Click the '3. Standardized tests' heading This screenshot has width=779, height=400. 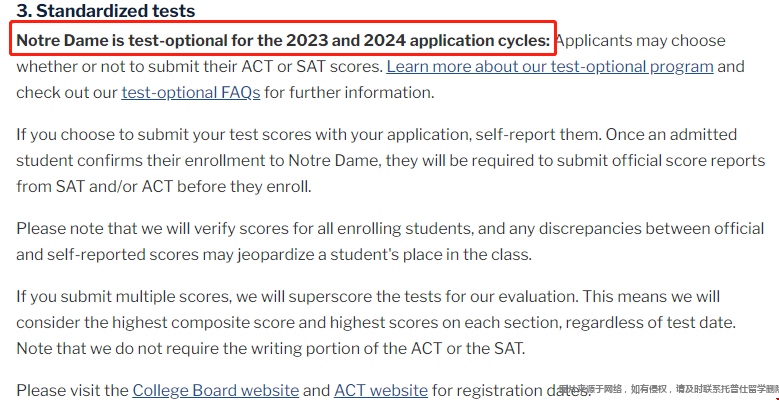click(x=105, y=10)
